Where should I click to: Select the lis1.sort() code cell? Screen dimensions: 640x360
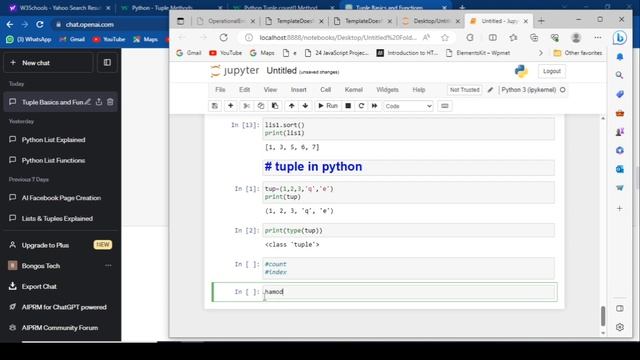tap(409, 129)
